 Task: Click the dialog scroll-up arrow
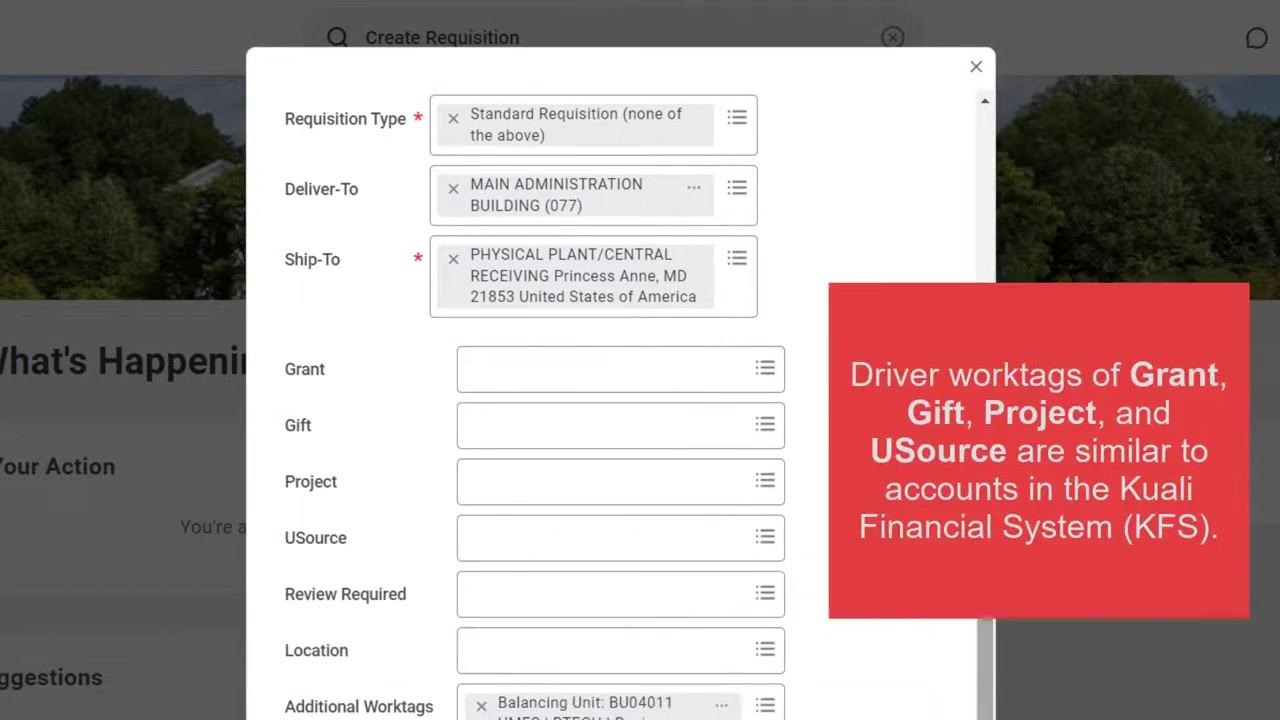pos(985,101)
